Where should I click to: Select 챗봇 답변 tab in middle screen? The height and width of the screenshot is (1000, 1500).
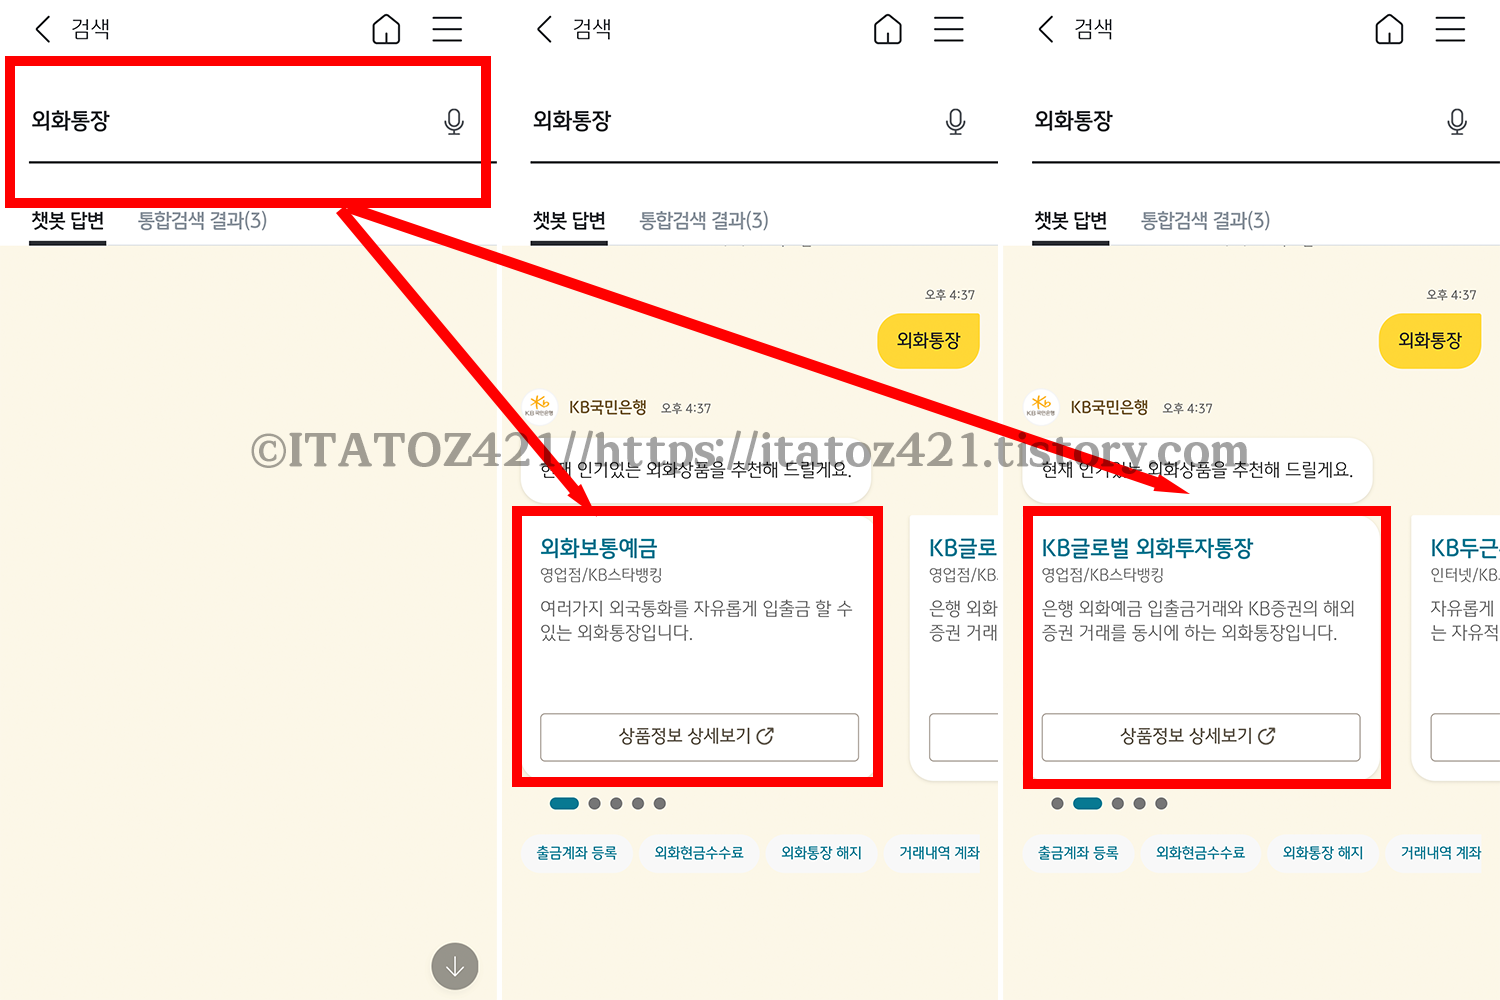569,221
